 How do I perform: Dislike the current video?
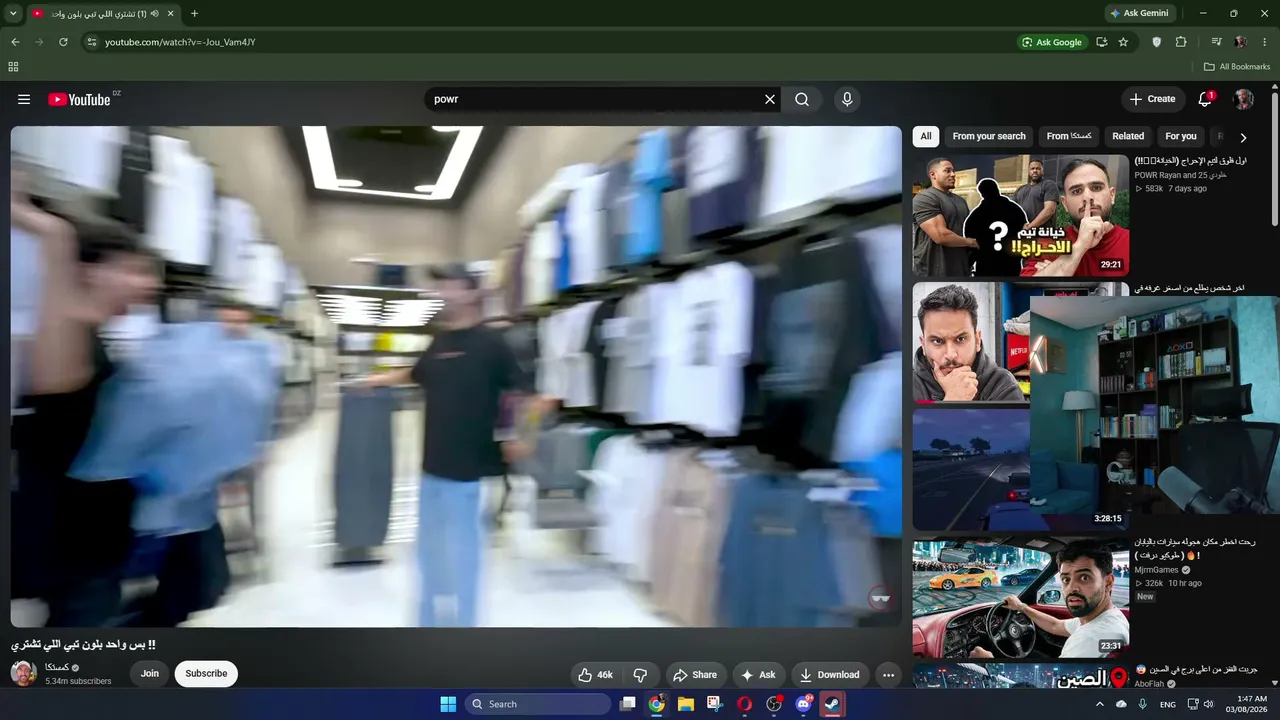tap(640, 675)
